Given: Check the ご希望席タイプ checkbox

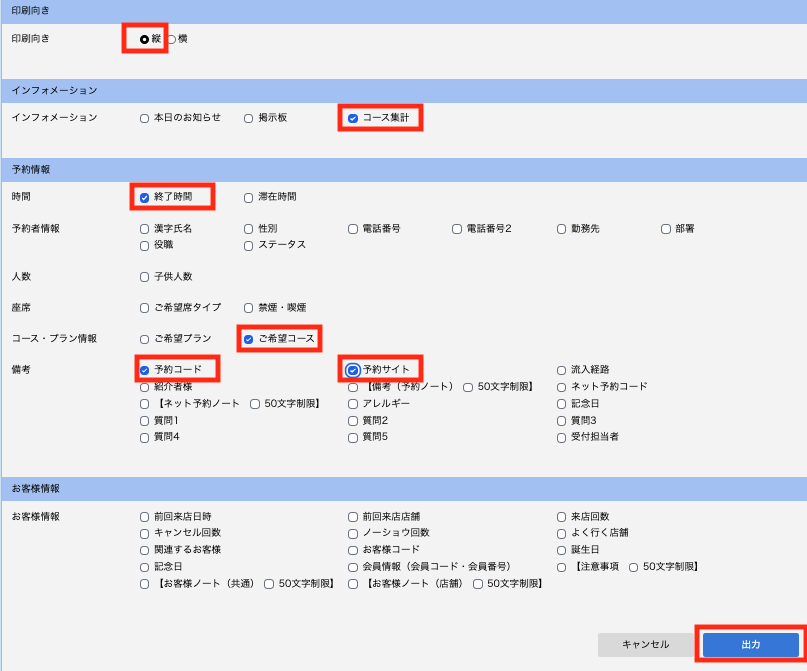Looking at the screenshot, I should tap(144, 308).
